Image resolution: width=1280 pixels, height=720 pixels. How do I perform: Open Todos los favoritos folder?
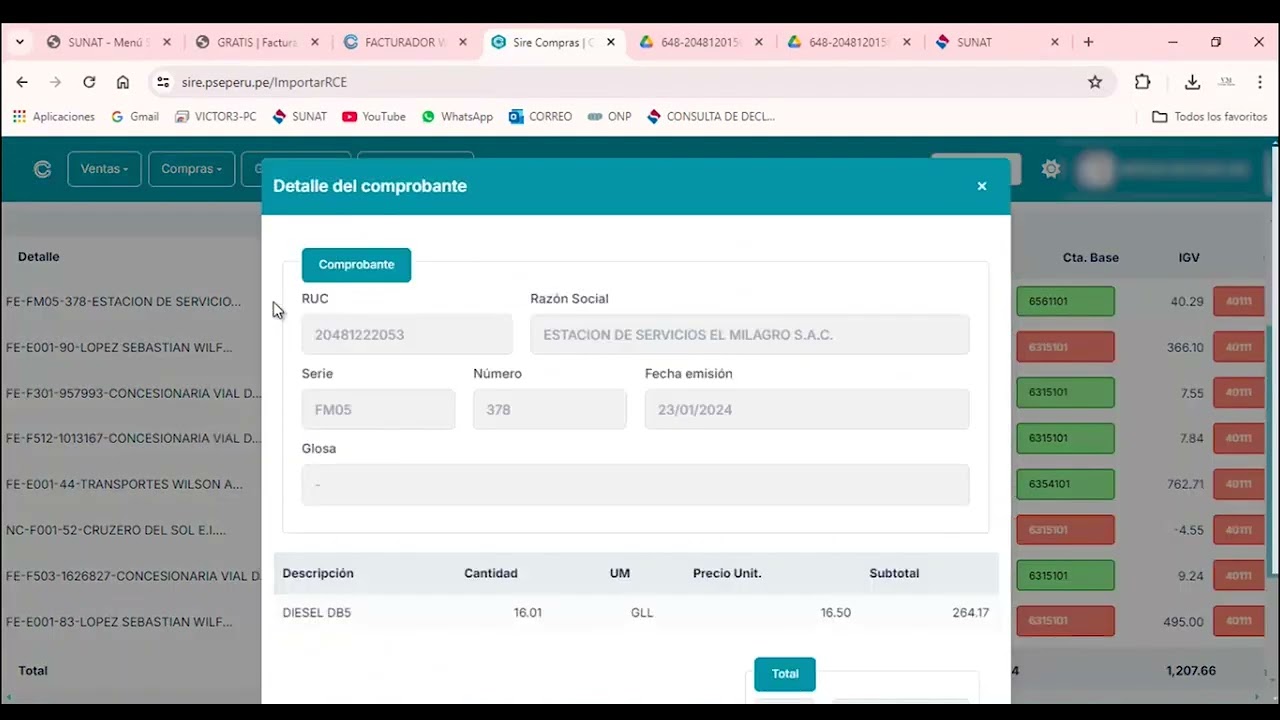tap(1210, 117)
